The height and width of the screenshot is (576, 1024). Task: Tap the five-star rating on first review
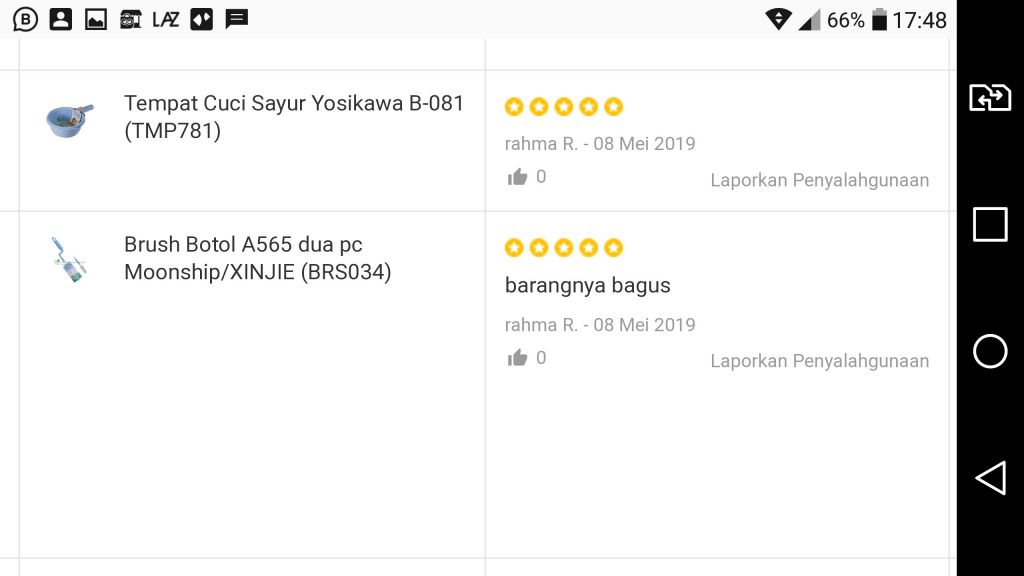(x=564, y=106)
